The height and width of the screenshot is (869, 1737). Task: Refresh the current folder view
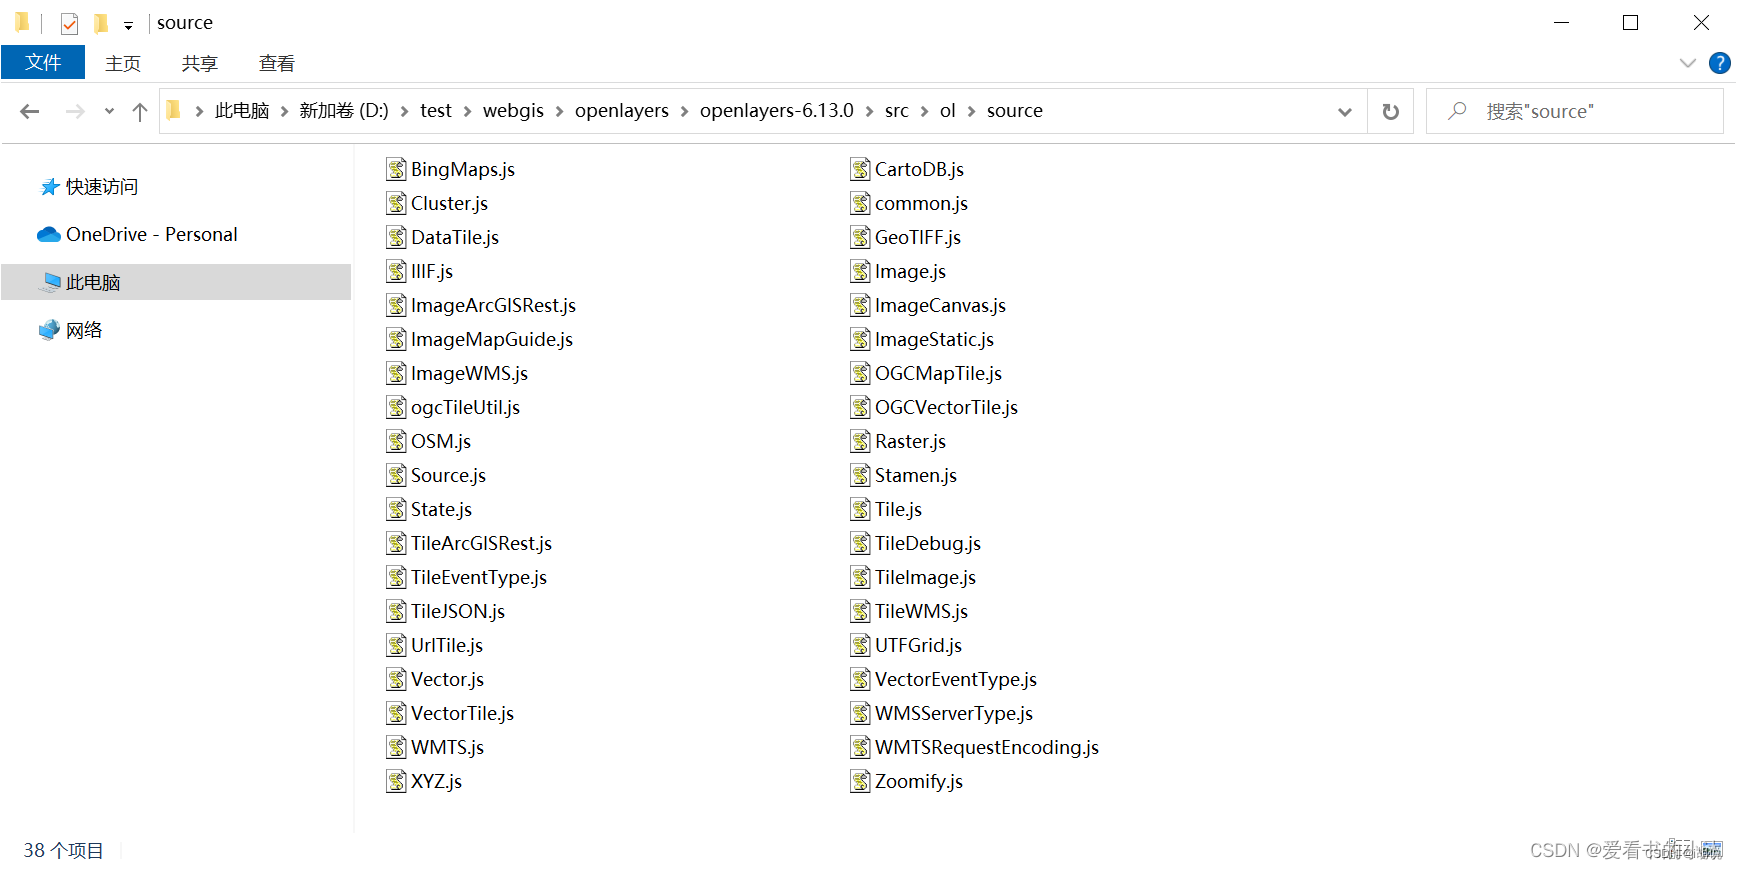point(1390,111)
